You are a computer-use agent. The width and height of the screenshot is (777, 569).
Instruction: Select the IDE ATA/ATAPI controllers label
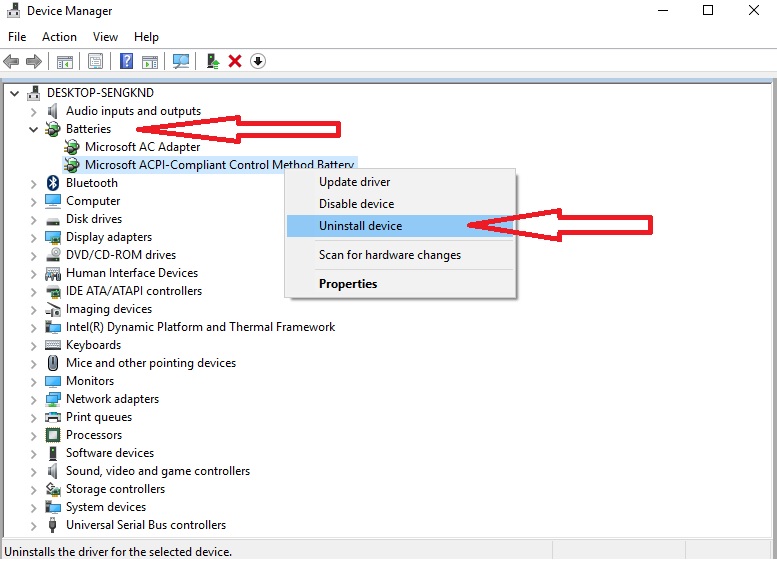click(x=134, y=291)
